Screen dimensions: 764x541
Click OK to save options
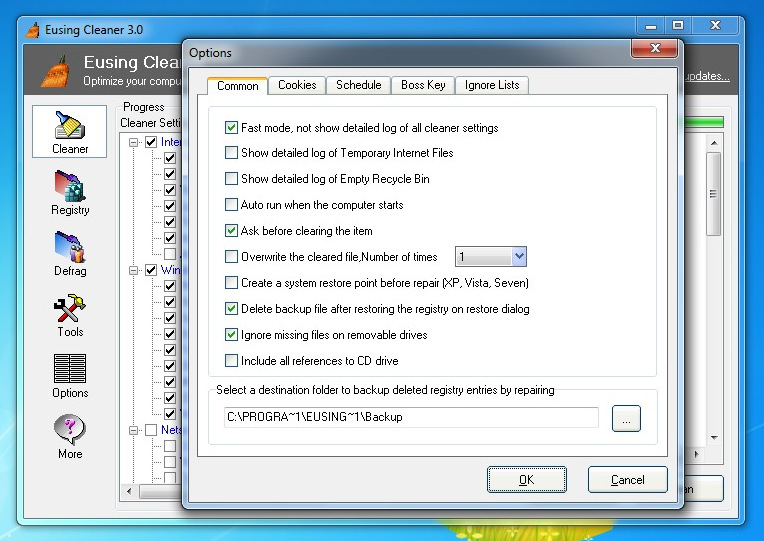pos(527,480)
